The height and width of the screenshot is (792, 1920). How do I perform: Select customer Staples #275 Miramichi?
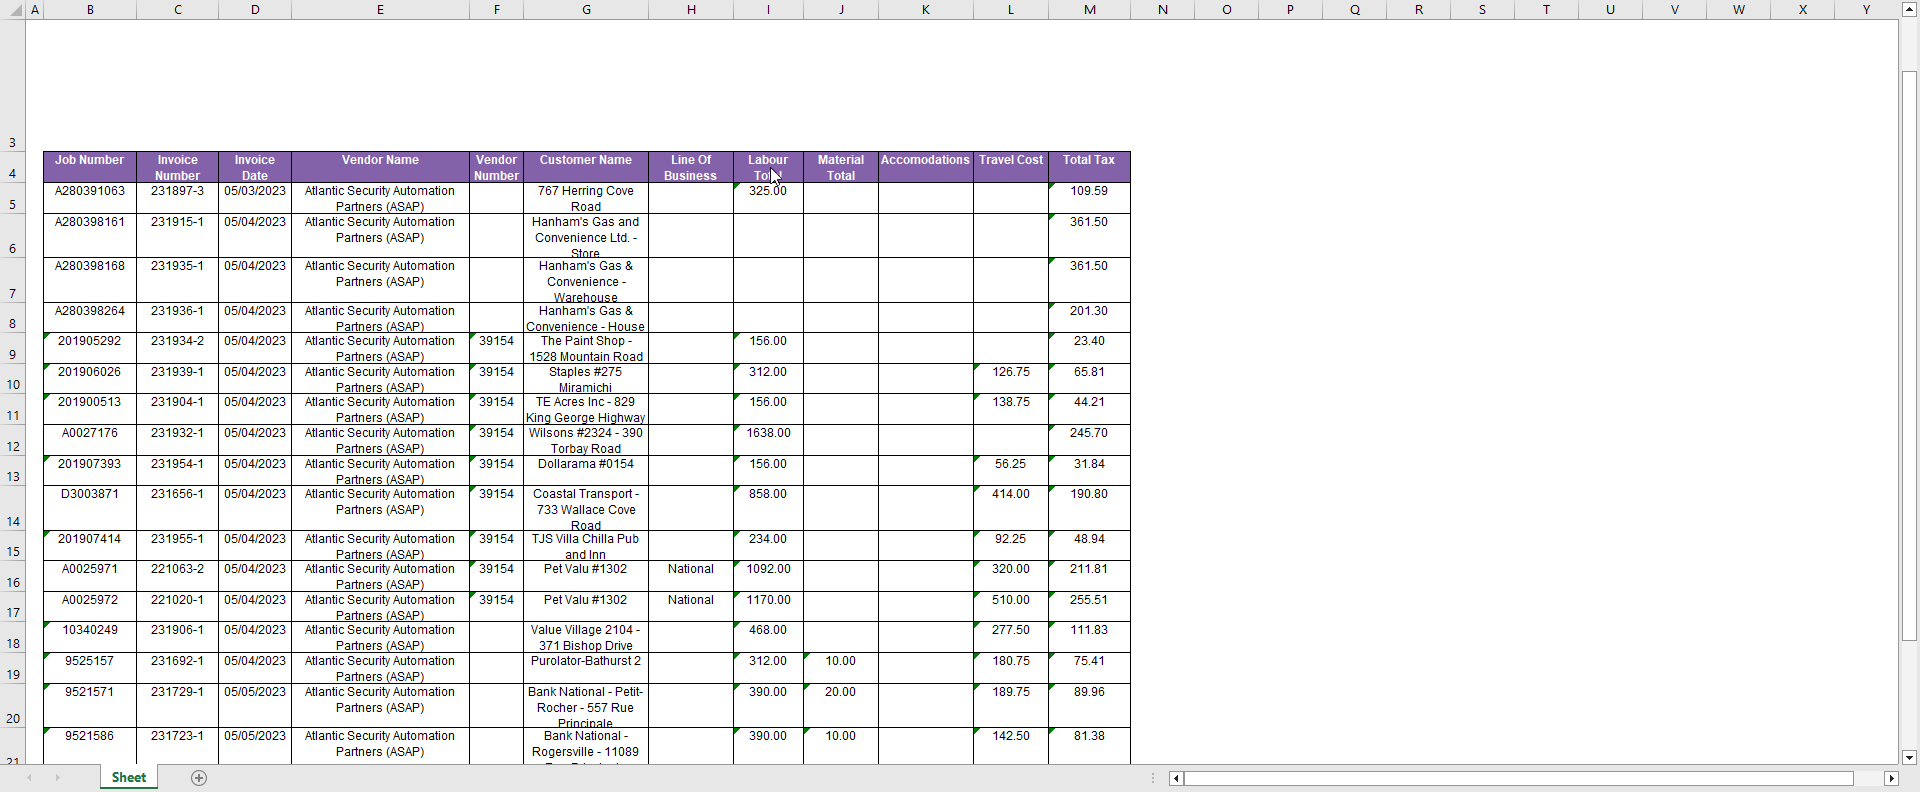click(586, 379)
